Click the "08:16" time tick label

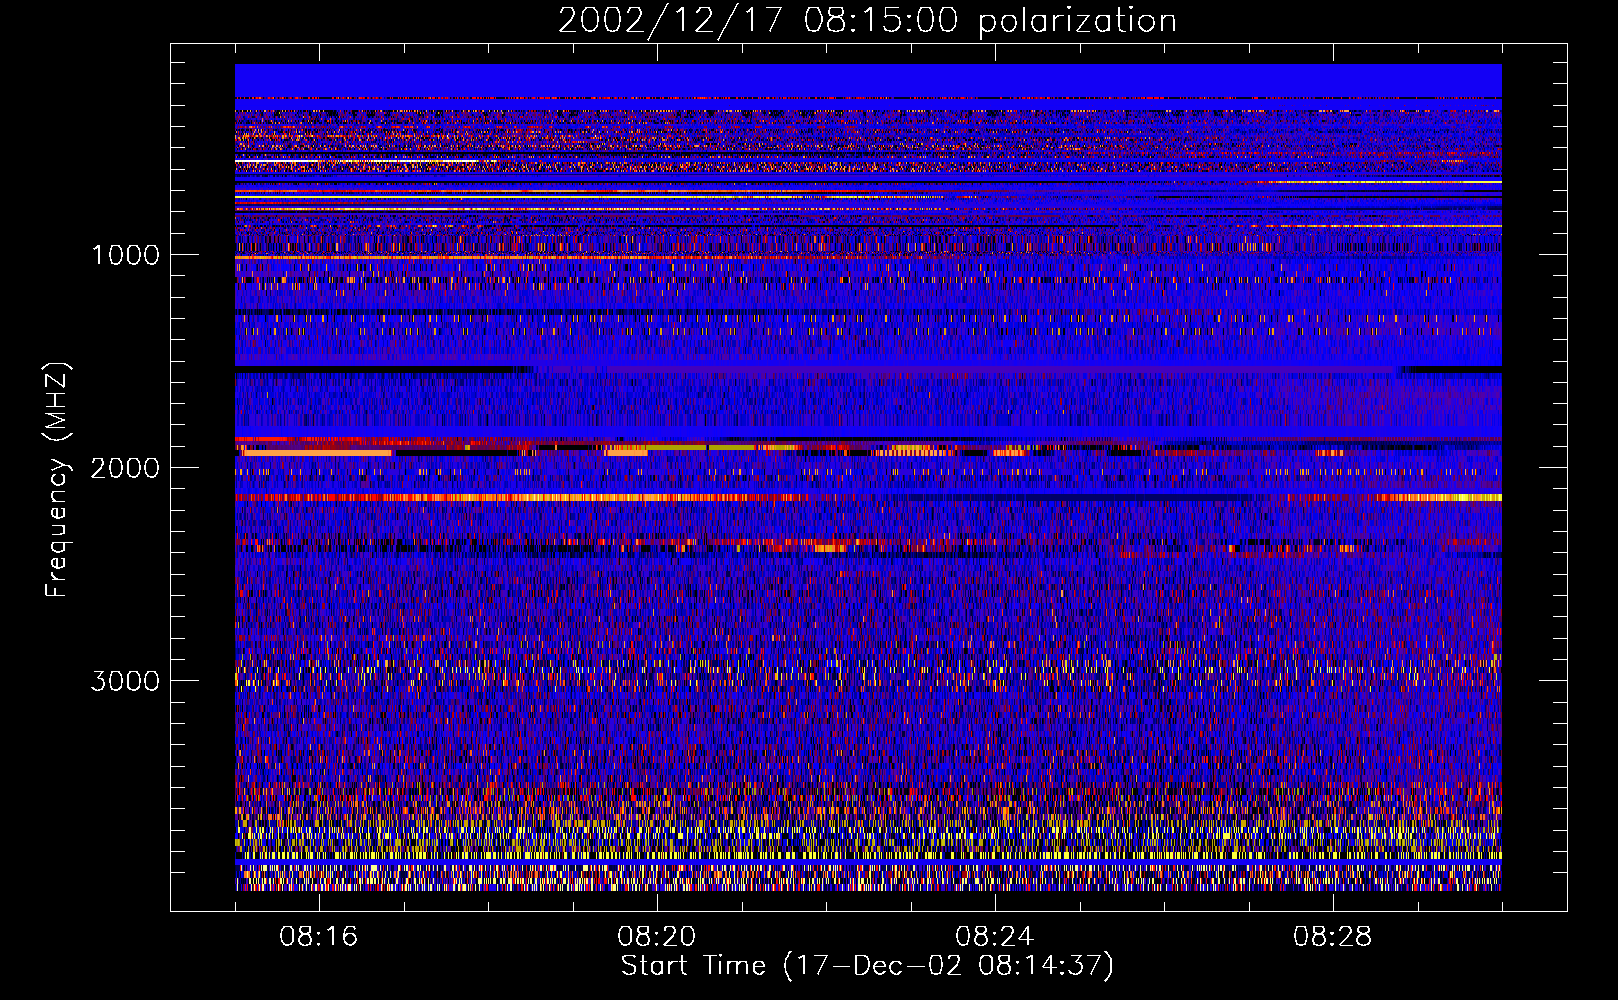[x=319, y=937]
